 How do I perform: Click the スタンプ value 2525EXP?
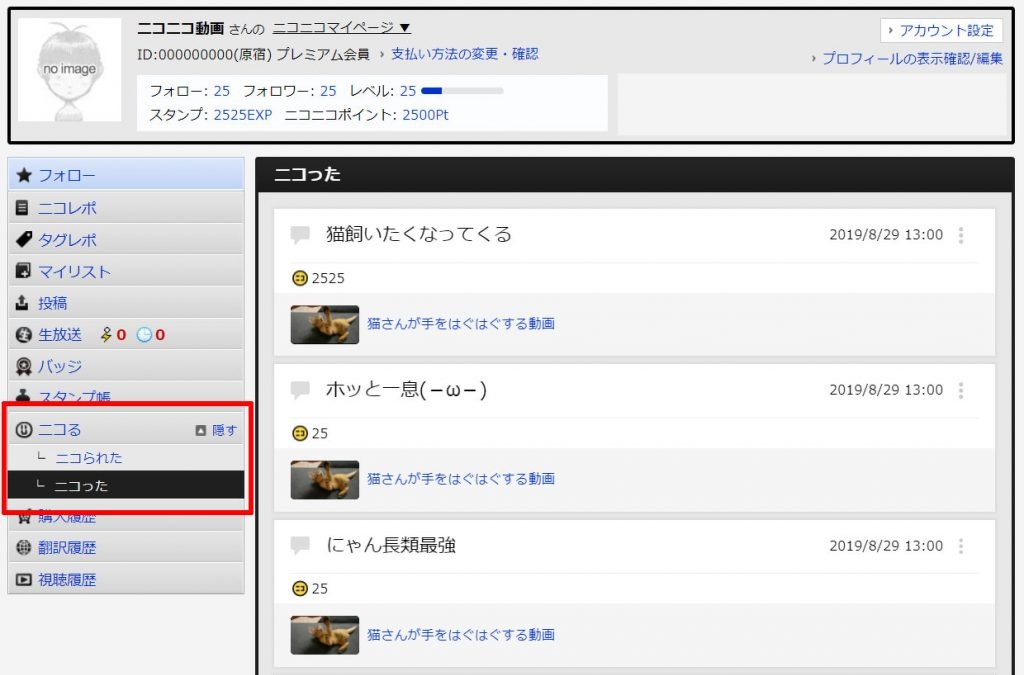tap(242, 115)
